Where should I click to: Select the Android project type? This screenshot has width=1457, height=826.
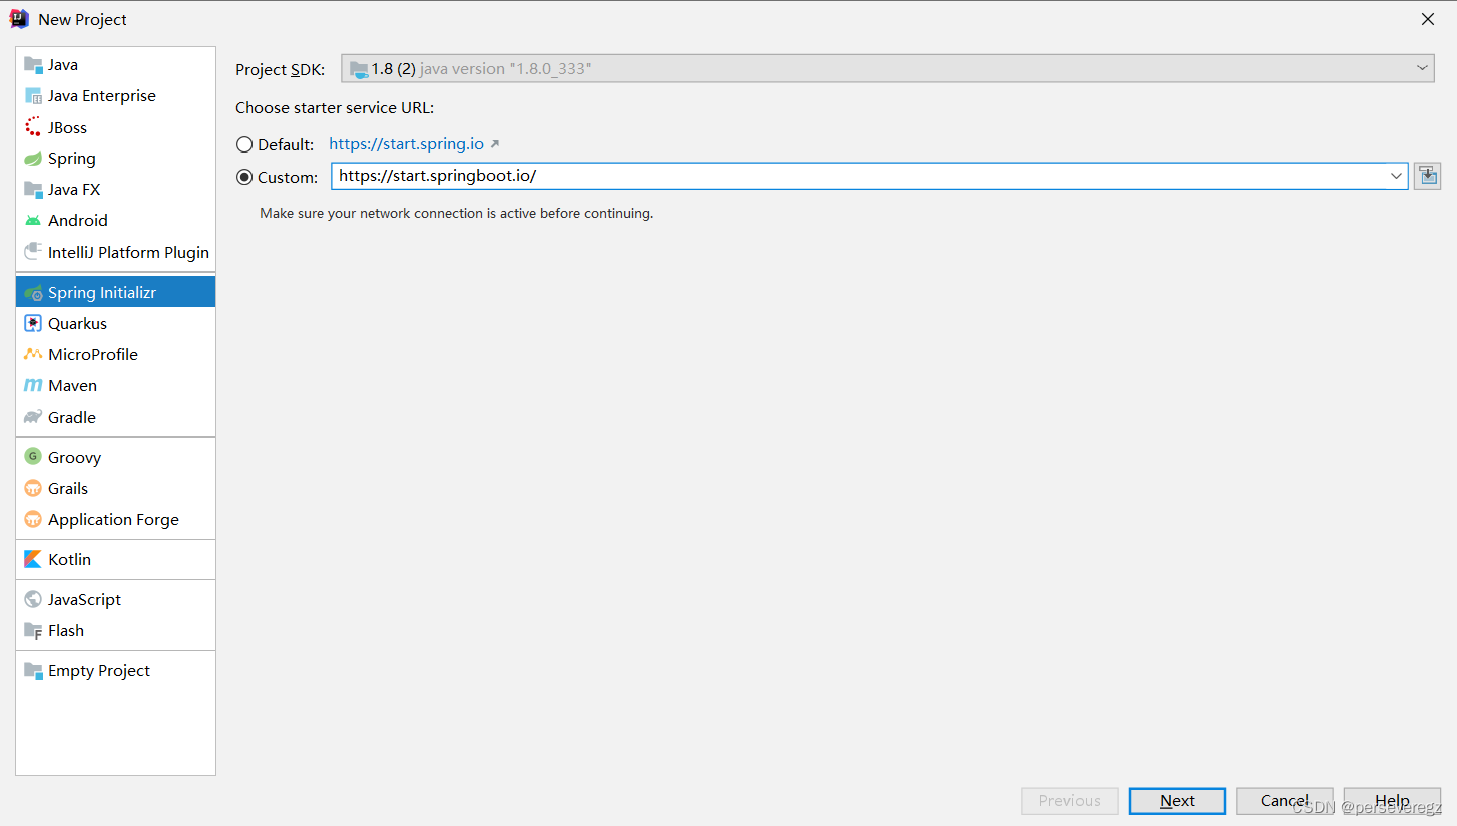pos(77,220)
